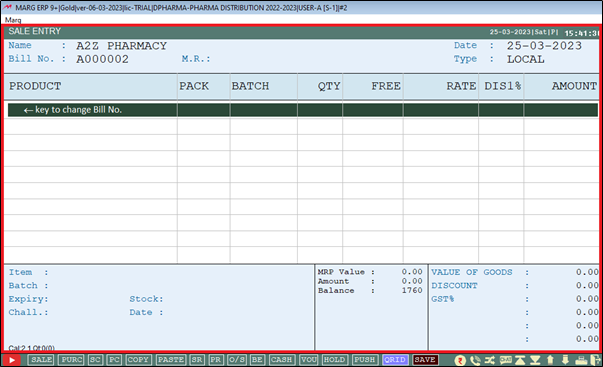Screen dimensions: 603x367
Task: Click the shuffle arrows icon
Action: (490, 360)
